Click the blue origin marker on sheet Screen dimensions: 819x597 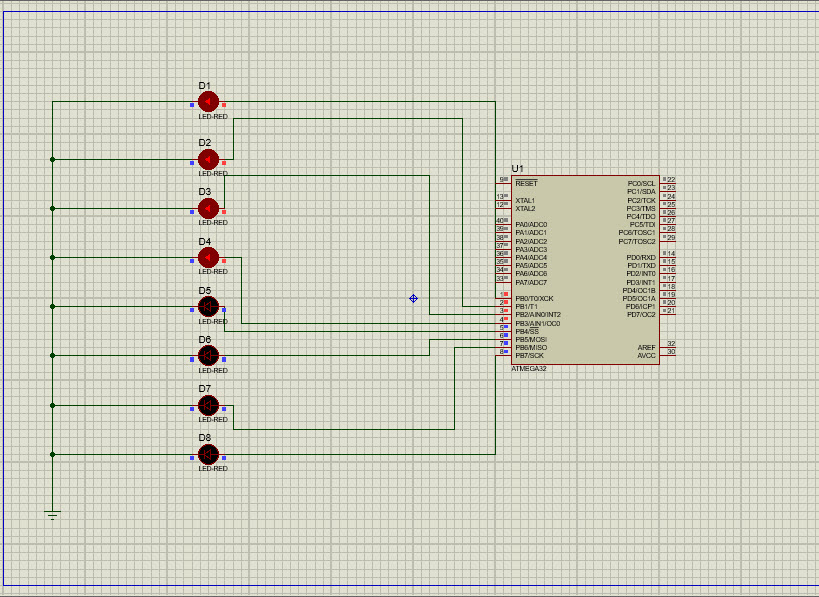click(413, 298)
